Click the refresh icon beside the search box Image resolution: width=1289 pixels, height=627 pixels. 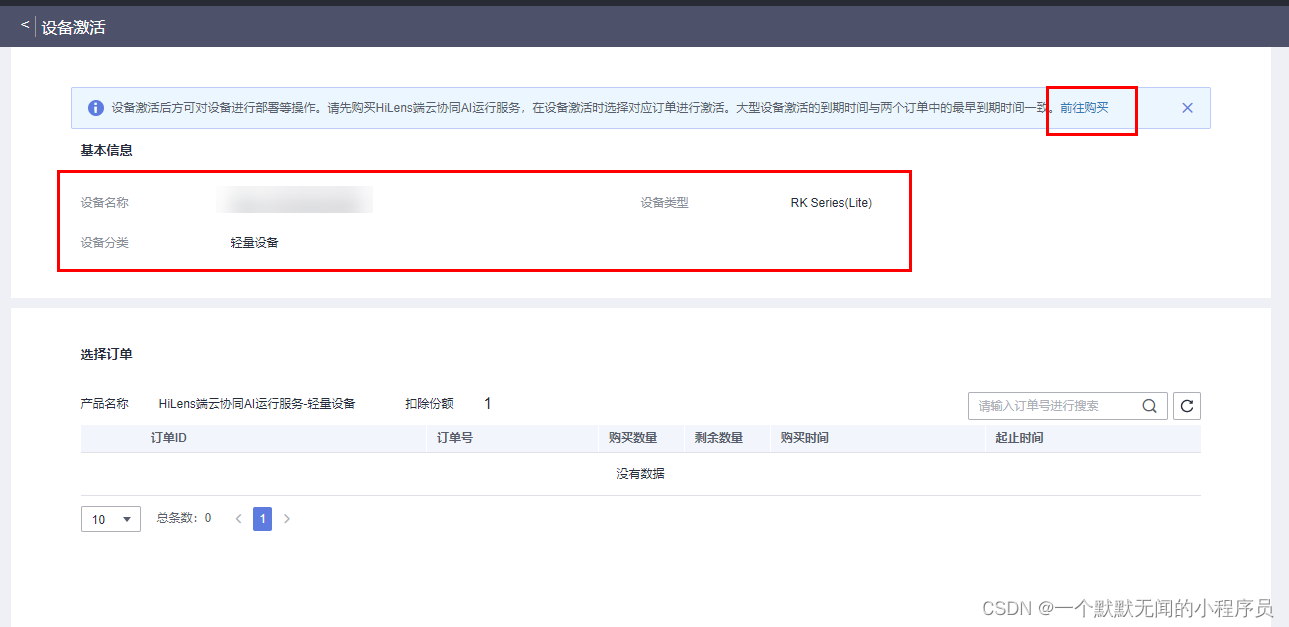tap(1187, 406)
